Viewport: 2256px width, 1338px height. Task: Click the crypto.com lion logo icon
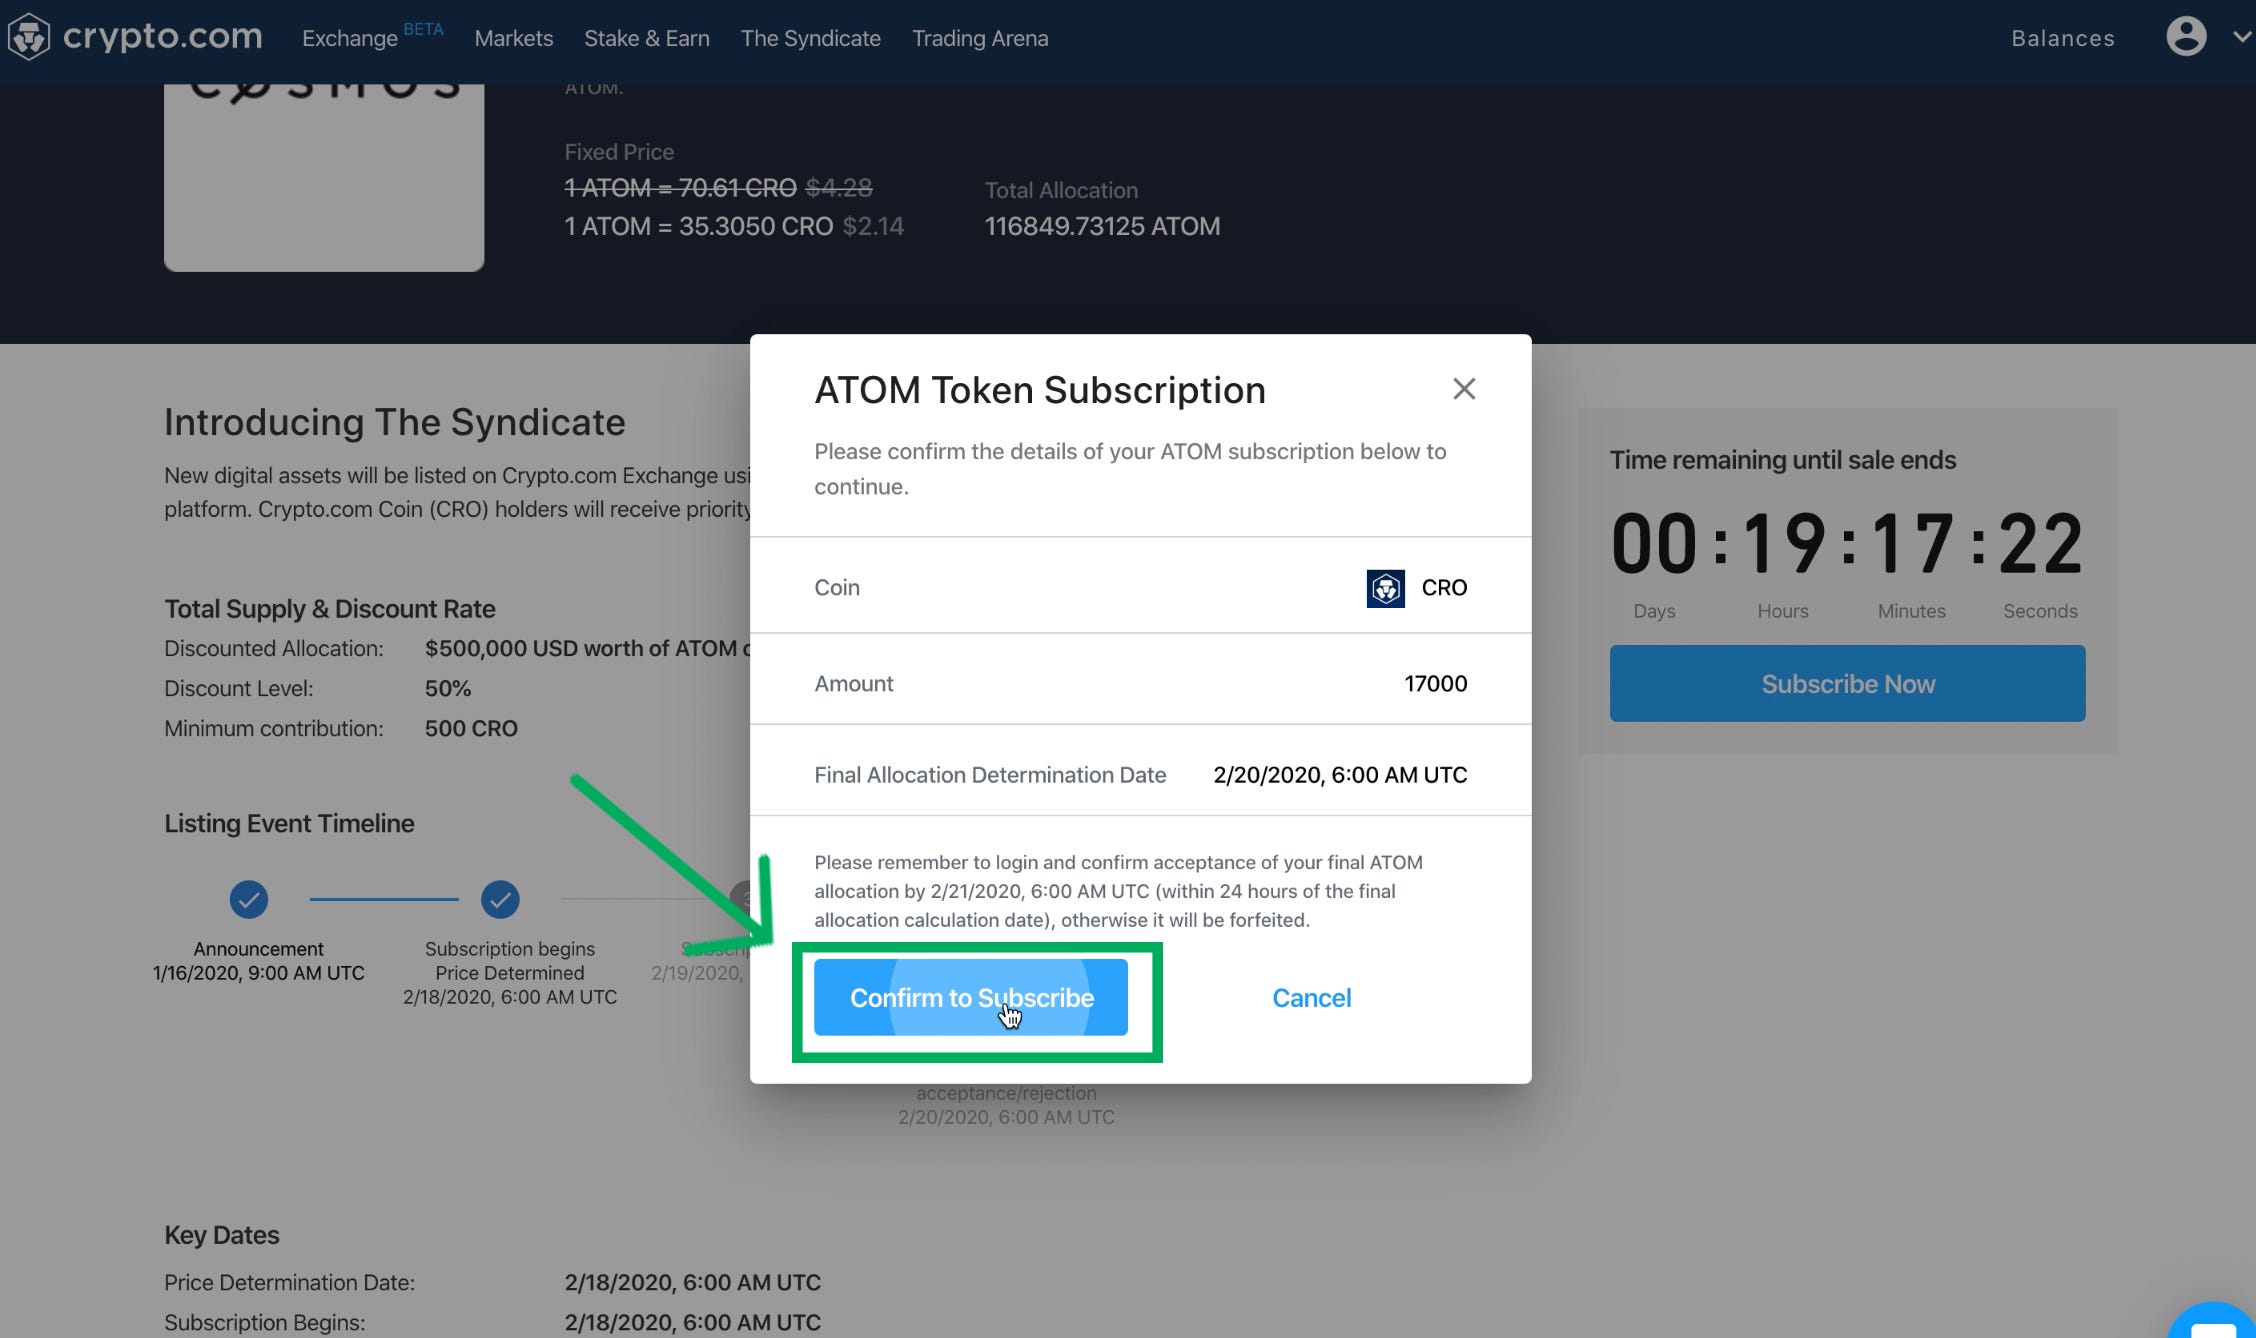tap(29, 37)
